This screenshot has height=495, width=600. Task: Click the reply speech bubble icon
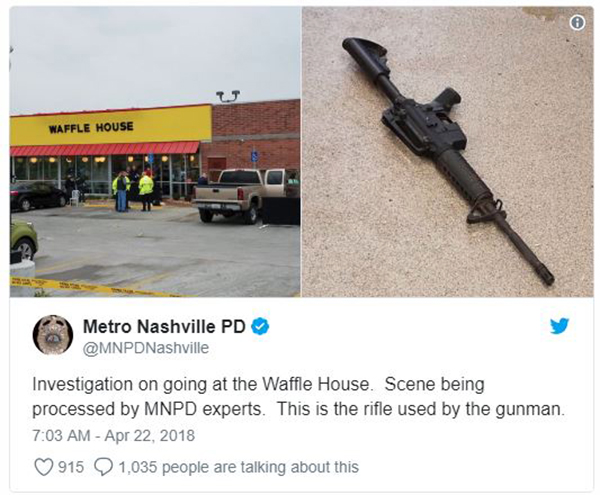103,467
